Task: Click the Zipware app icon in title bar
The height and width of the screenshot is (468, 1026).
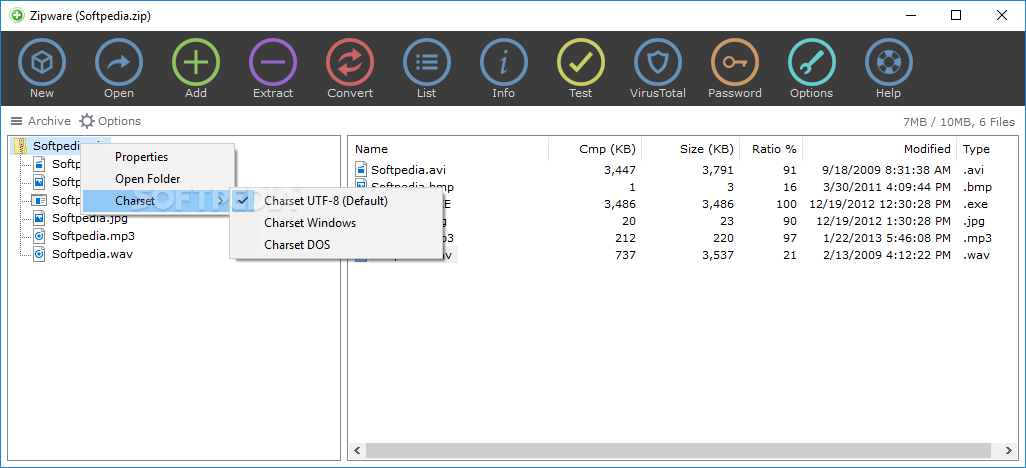Action: pyautogui.click(x=16, y=15)
